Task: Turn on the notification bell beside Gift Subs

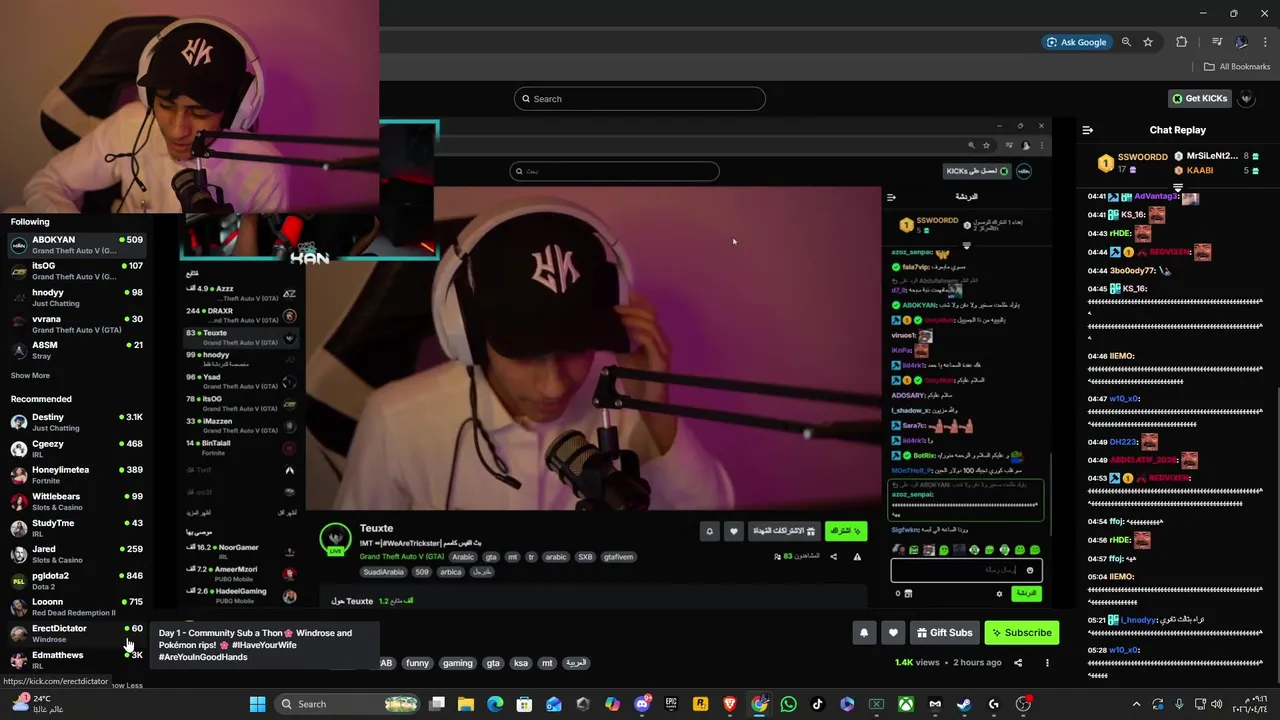Action: coord(864,632)
